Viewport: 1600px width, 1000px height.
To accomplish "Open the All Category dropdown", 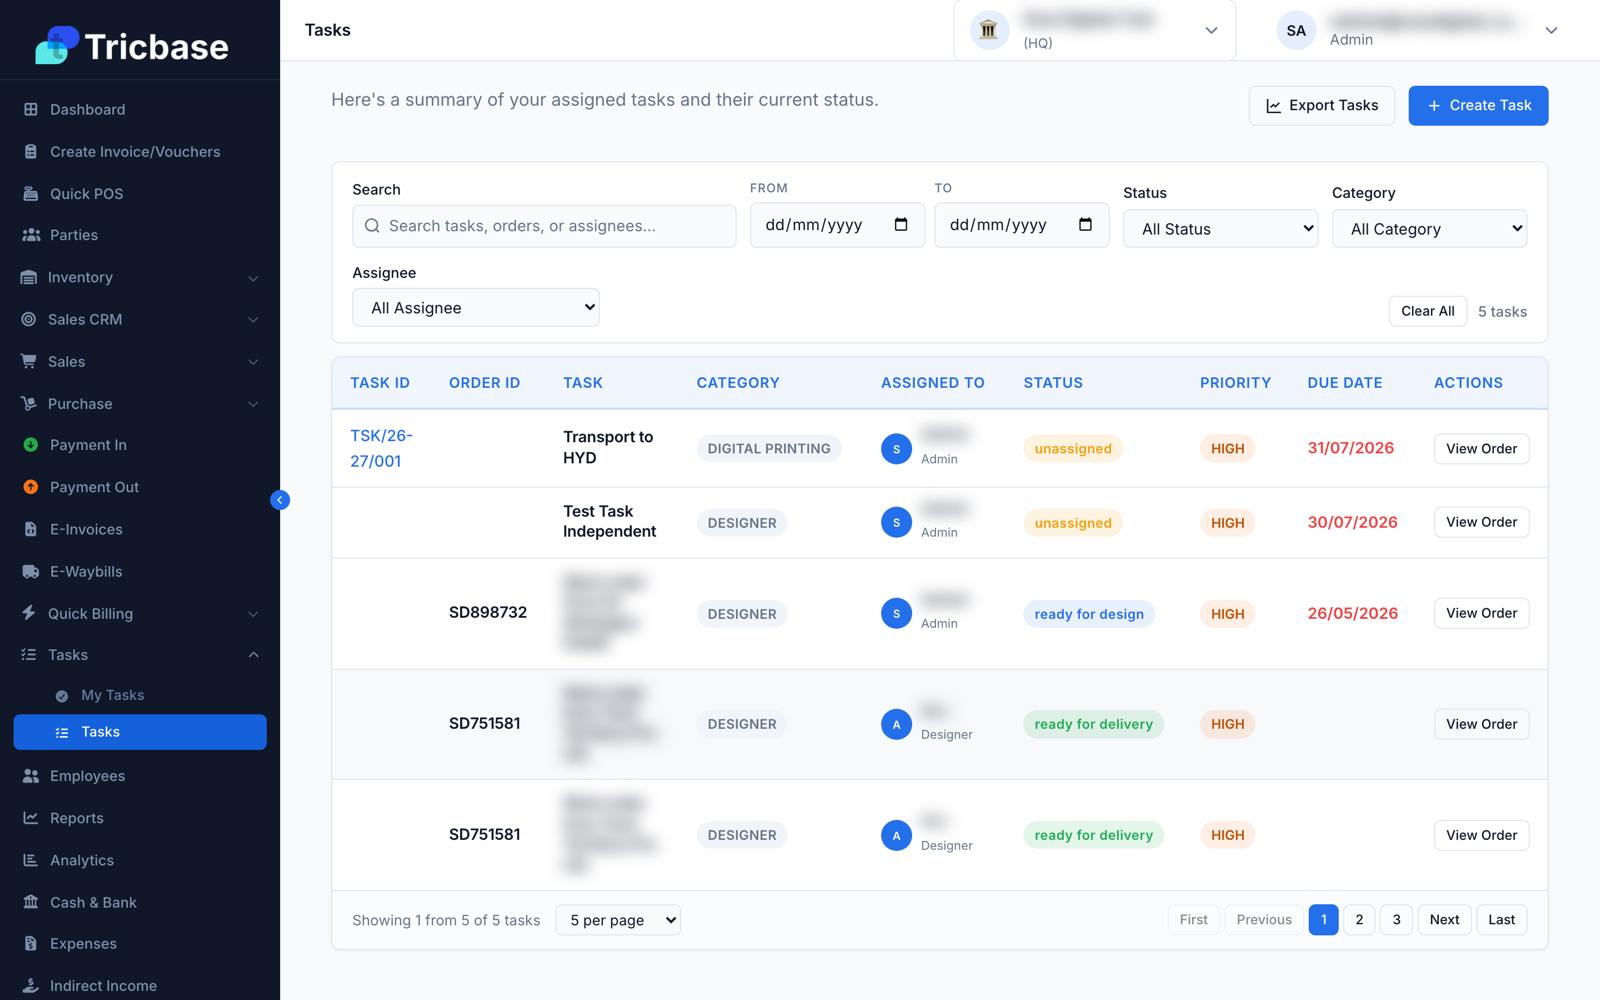I will tap(1429, 229).
